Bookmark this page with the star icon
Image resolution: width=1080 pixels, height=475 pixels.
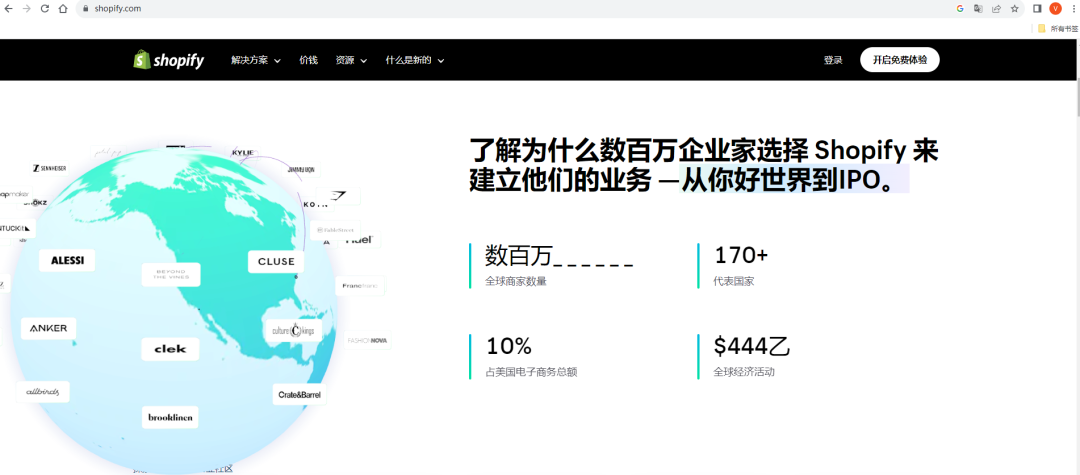[x=1015, y=9]
